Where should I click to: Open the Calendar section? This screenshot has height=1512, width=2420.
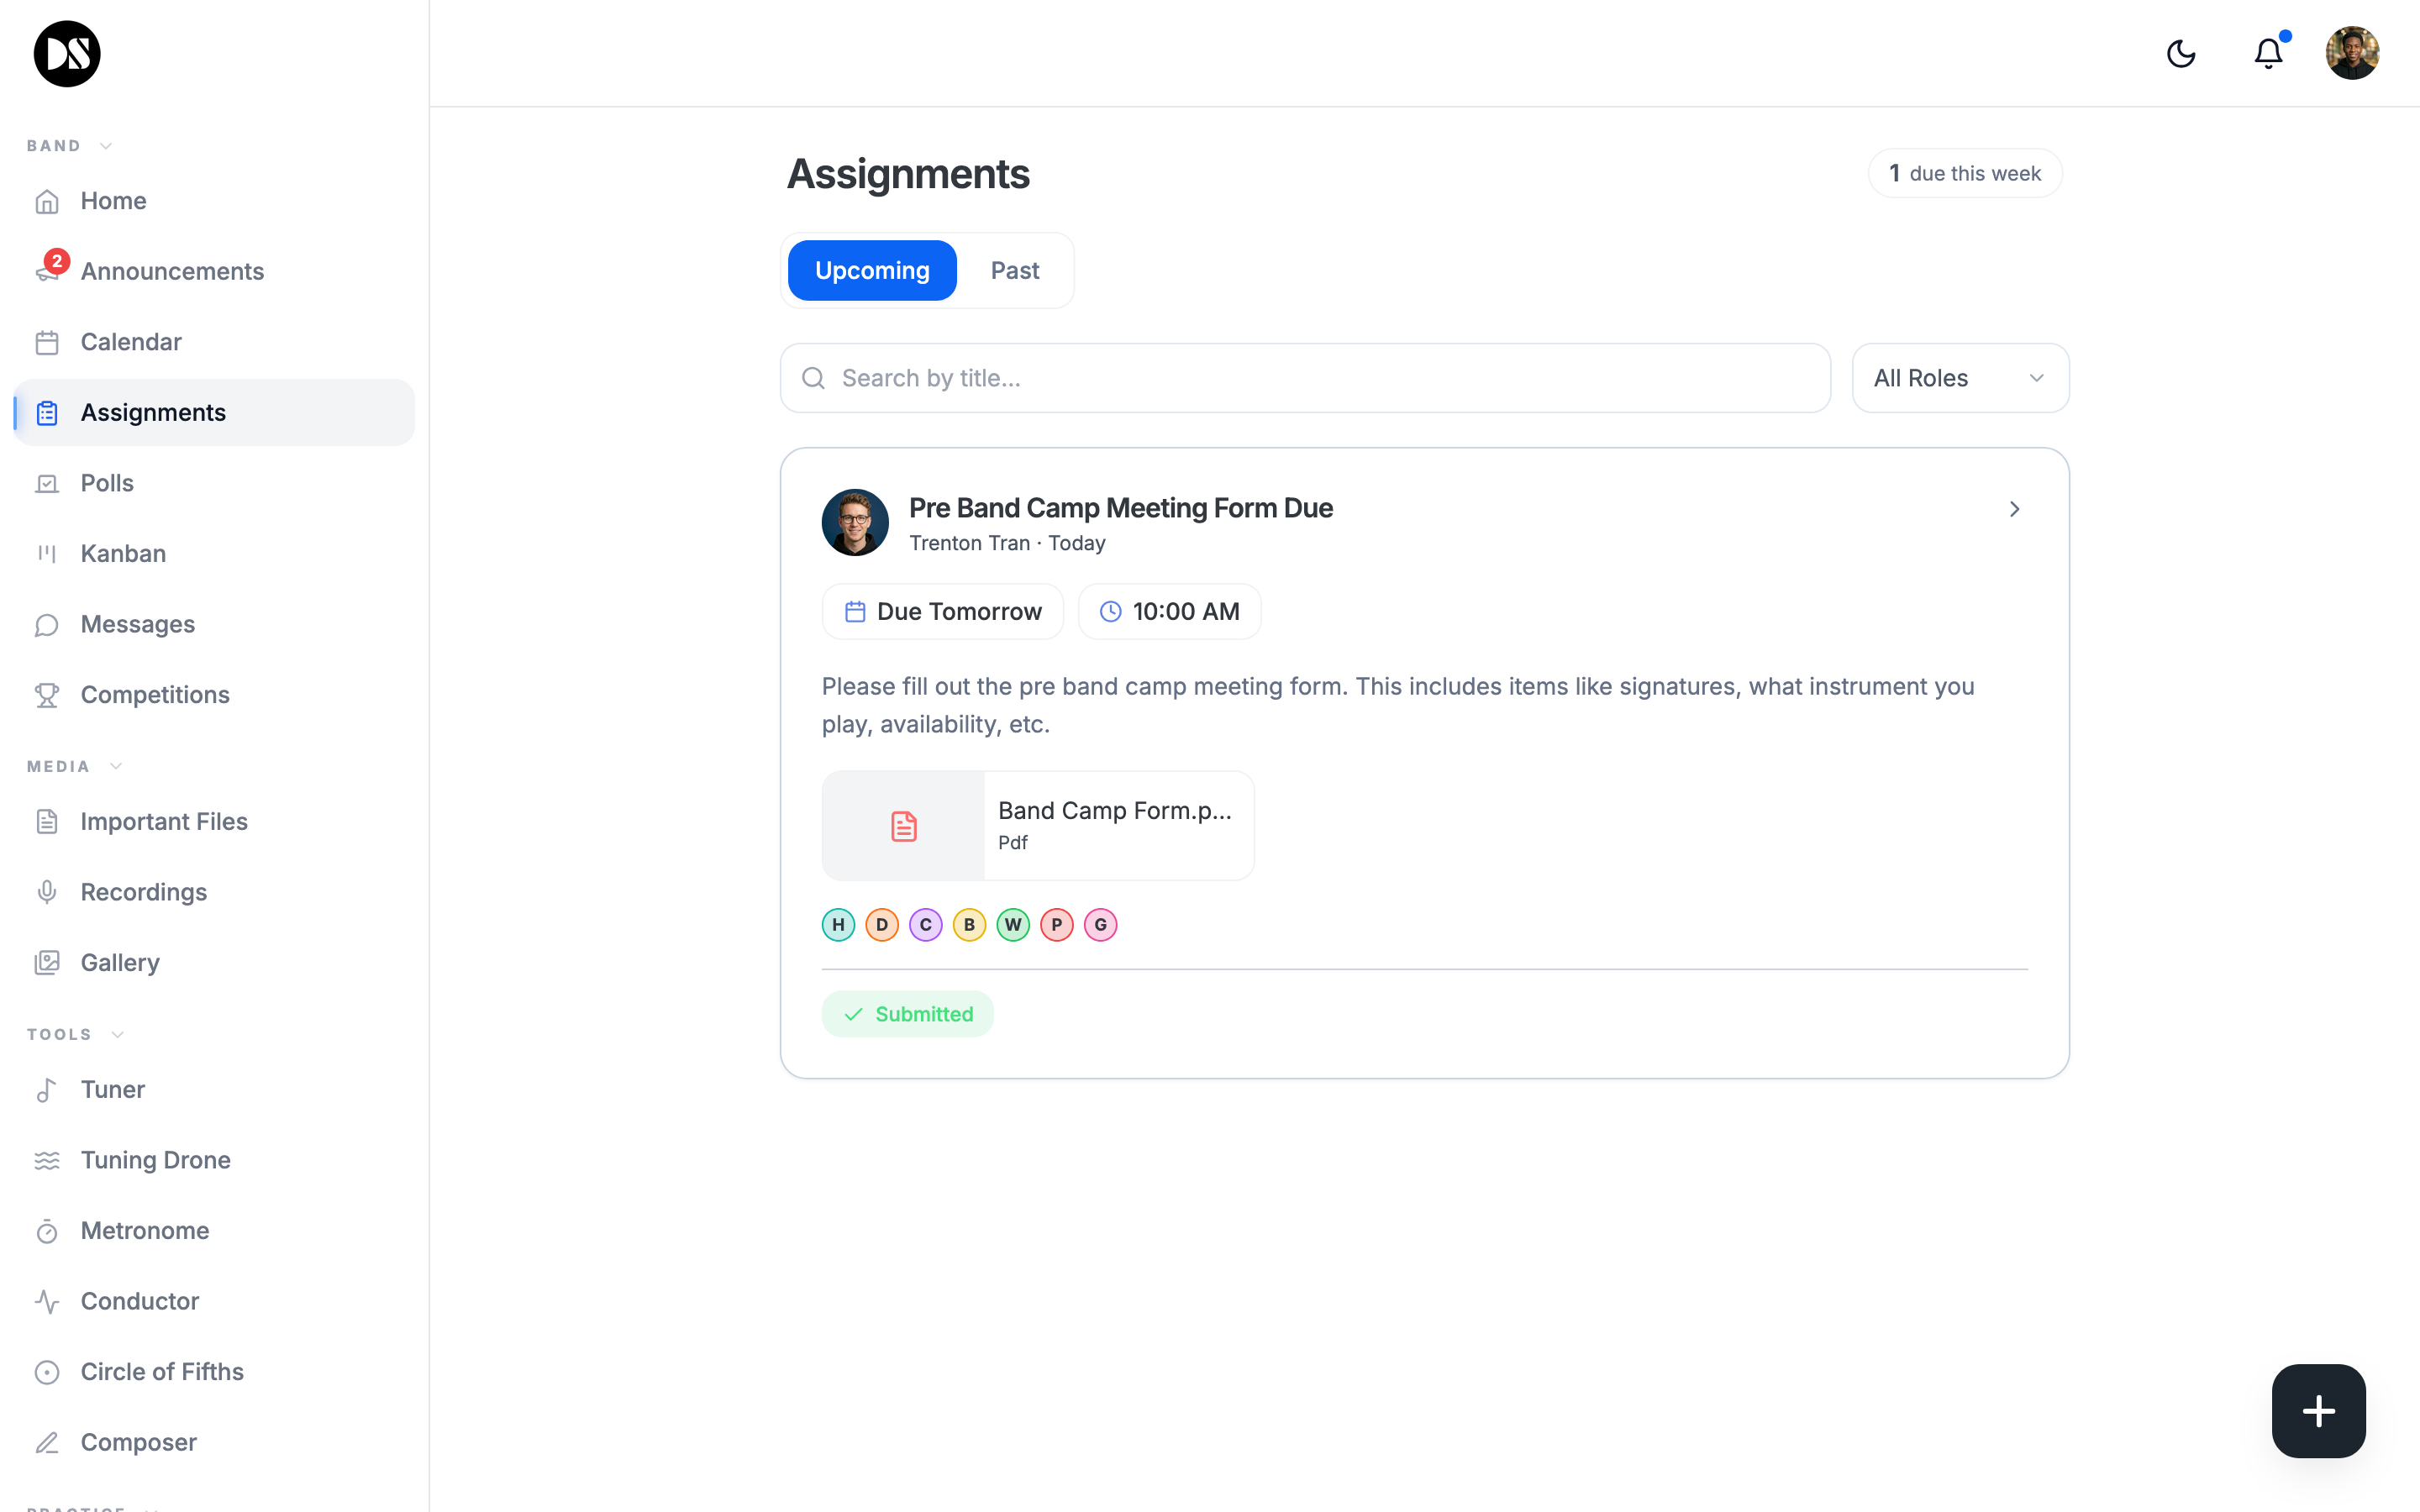[x=130, y=341]
